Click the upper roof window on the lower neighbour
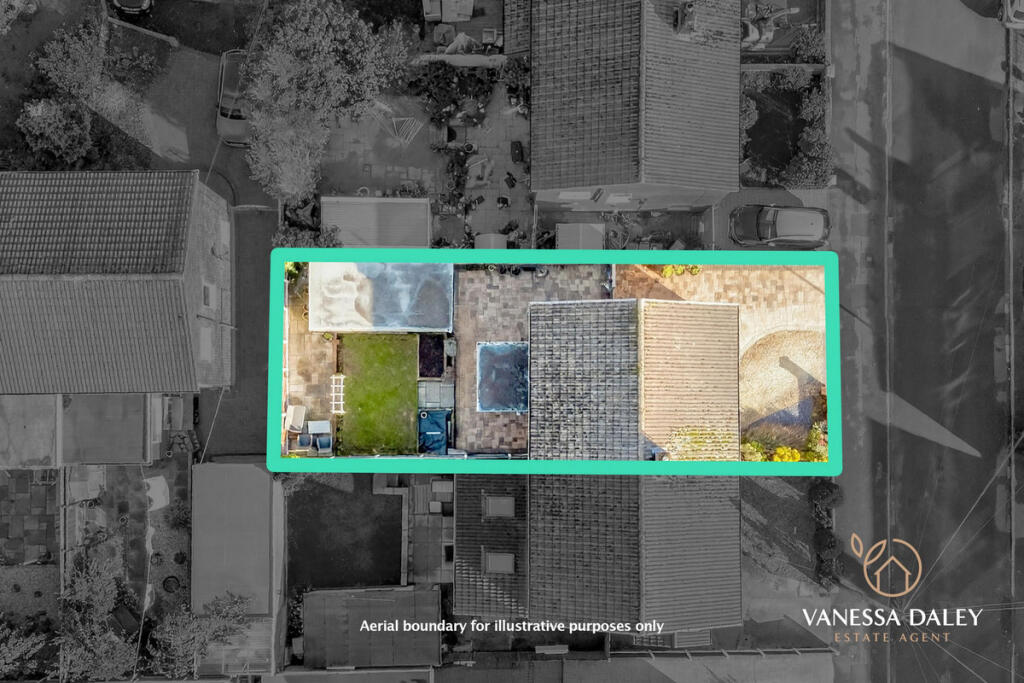The width and height of the screenshot is (1024, 683). 498,507
